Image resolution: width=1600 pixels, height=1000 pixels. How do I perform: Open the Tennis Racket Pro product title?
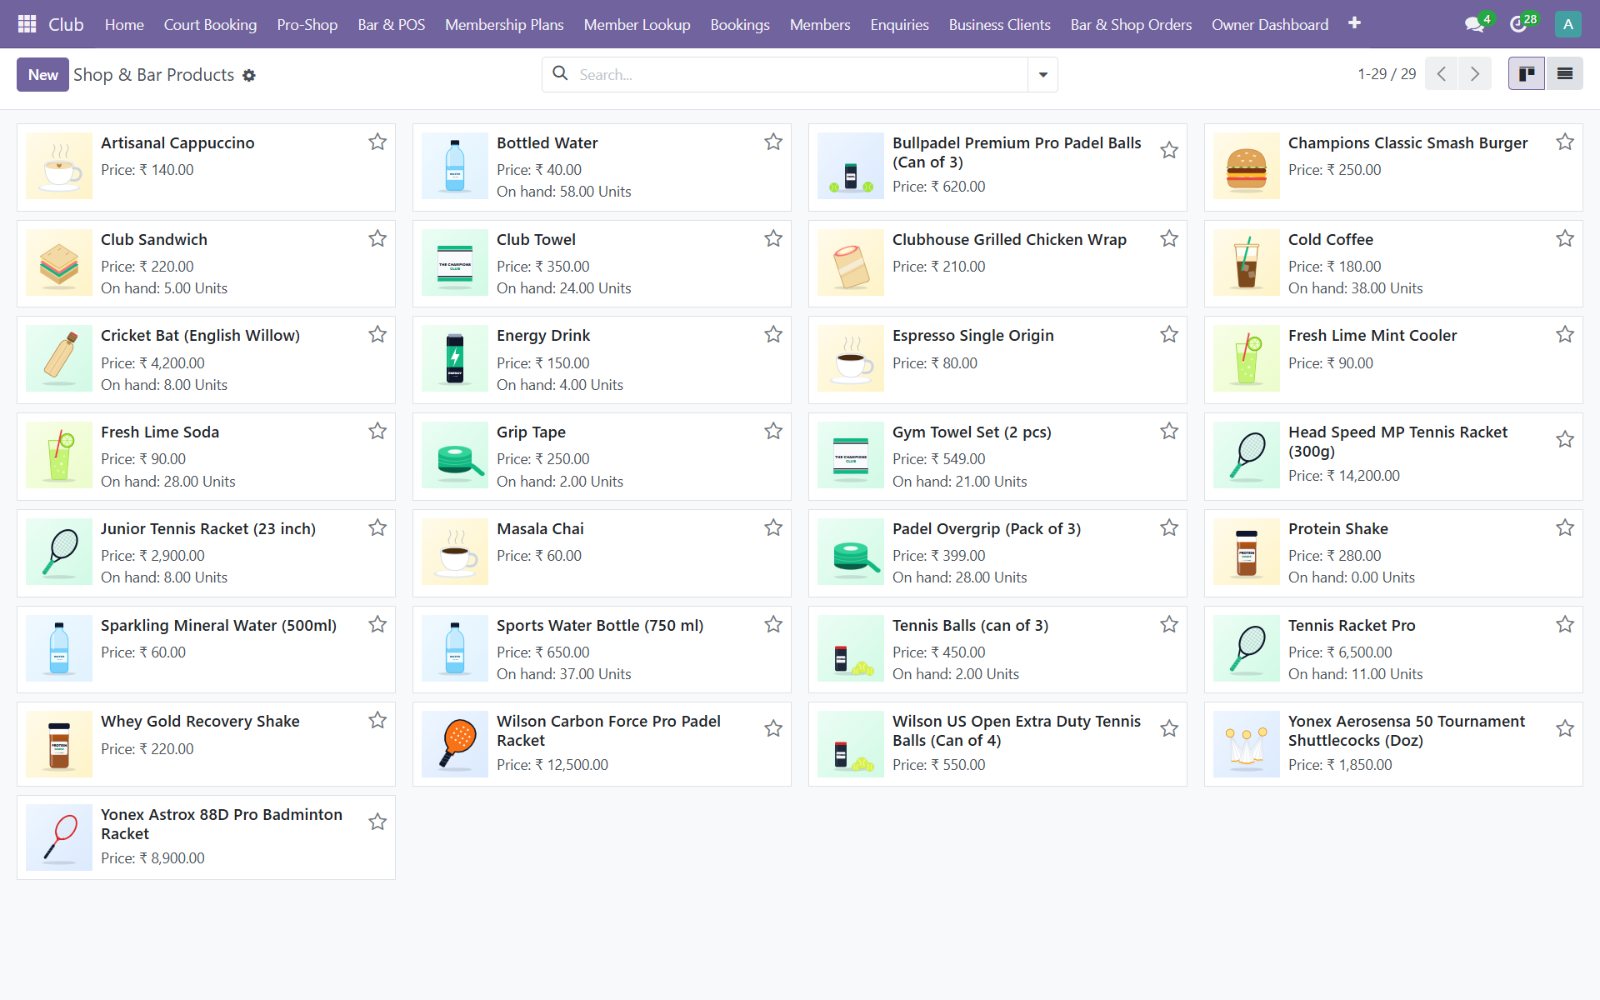[x=1351, y=625]
